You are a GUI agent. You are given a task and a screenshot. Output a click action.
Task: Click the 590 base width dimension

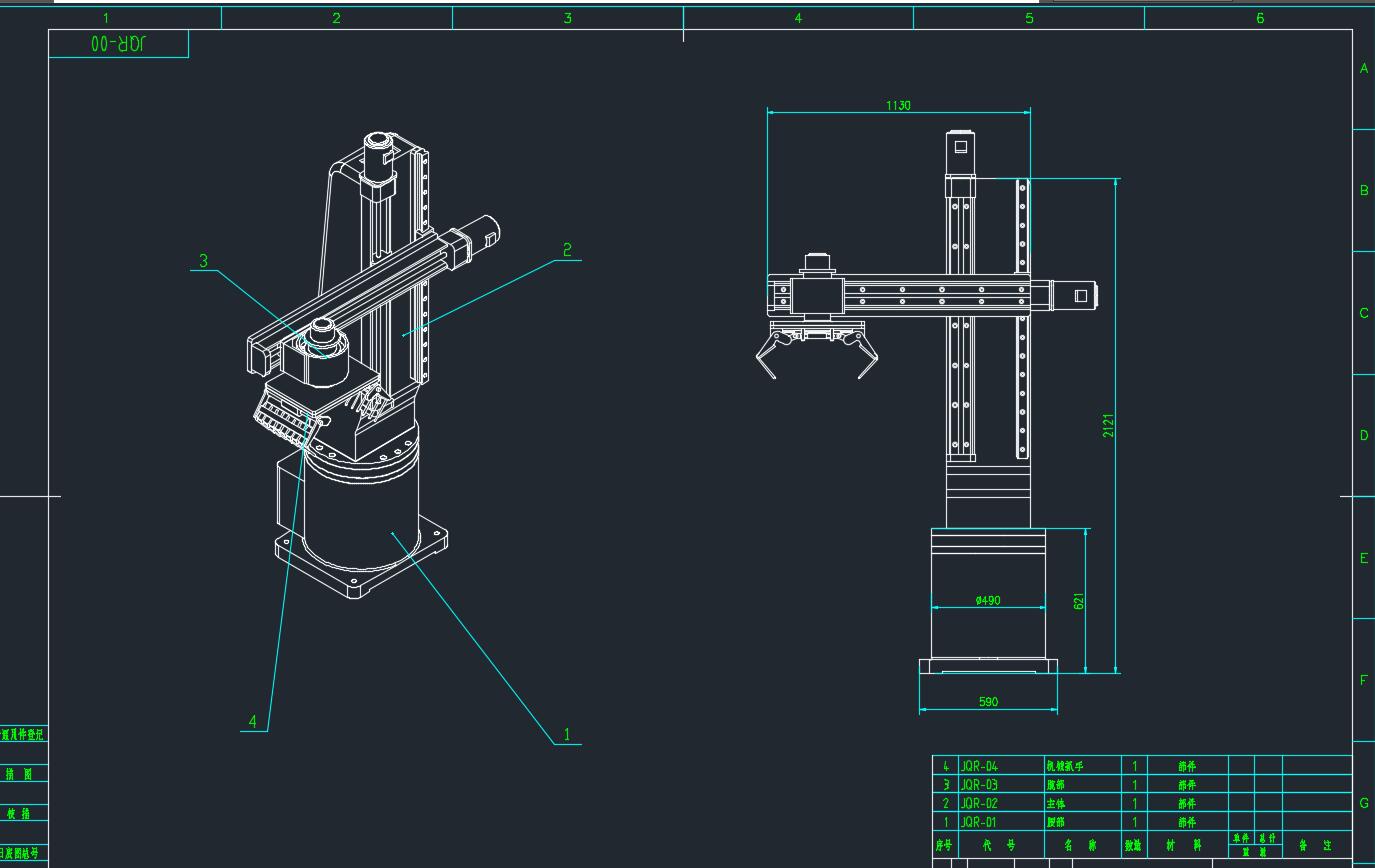988,702
